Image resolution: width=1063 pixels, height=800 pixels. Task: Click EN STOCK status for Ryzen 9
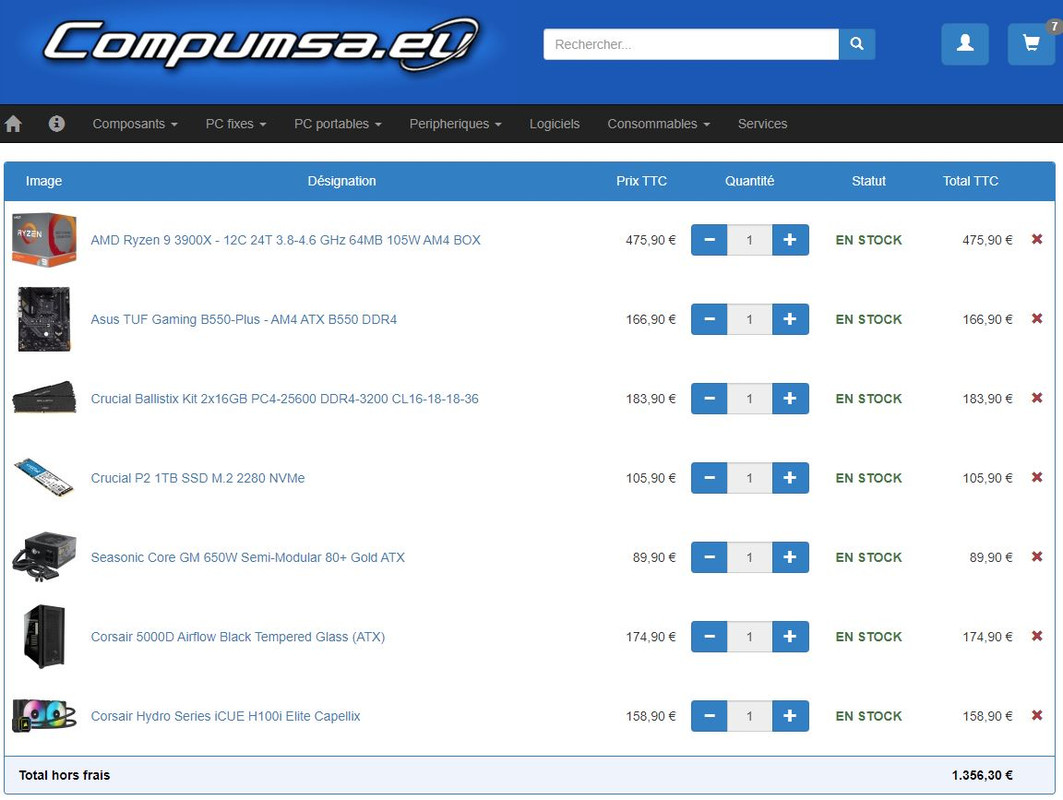tap(868, 240)
